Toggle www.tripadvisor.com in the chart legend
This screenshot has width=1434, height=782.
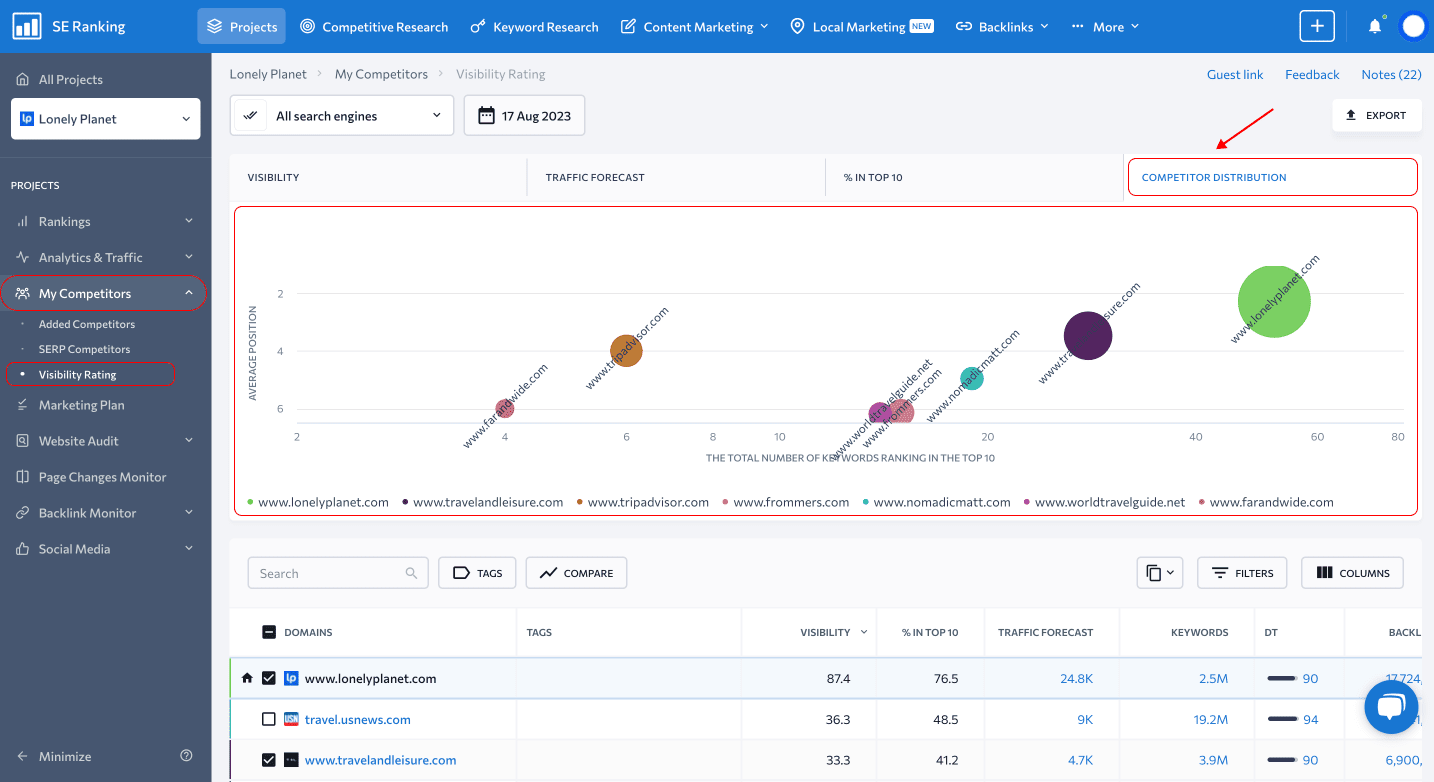click(643, 502)
